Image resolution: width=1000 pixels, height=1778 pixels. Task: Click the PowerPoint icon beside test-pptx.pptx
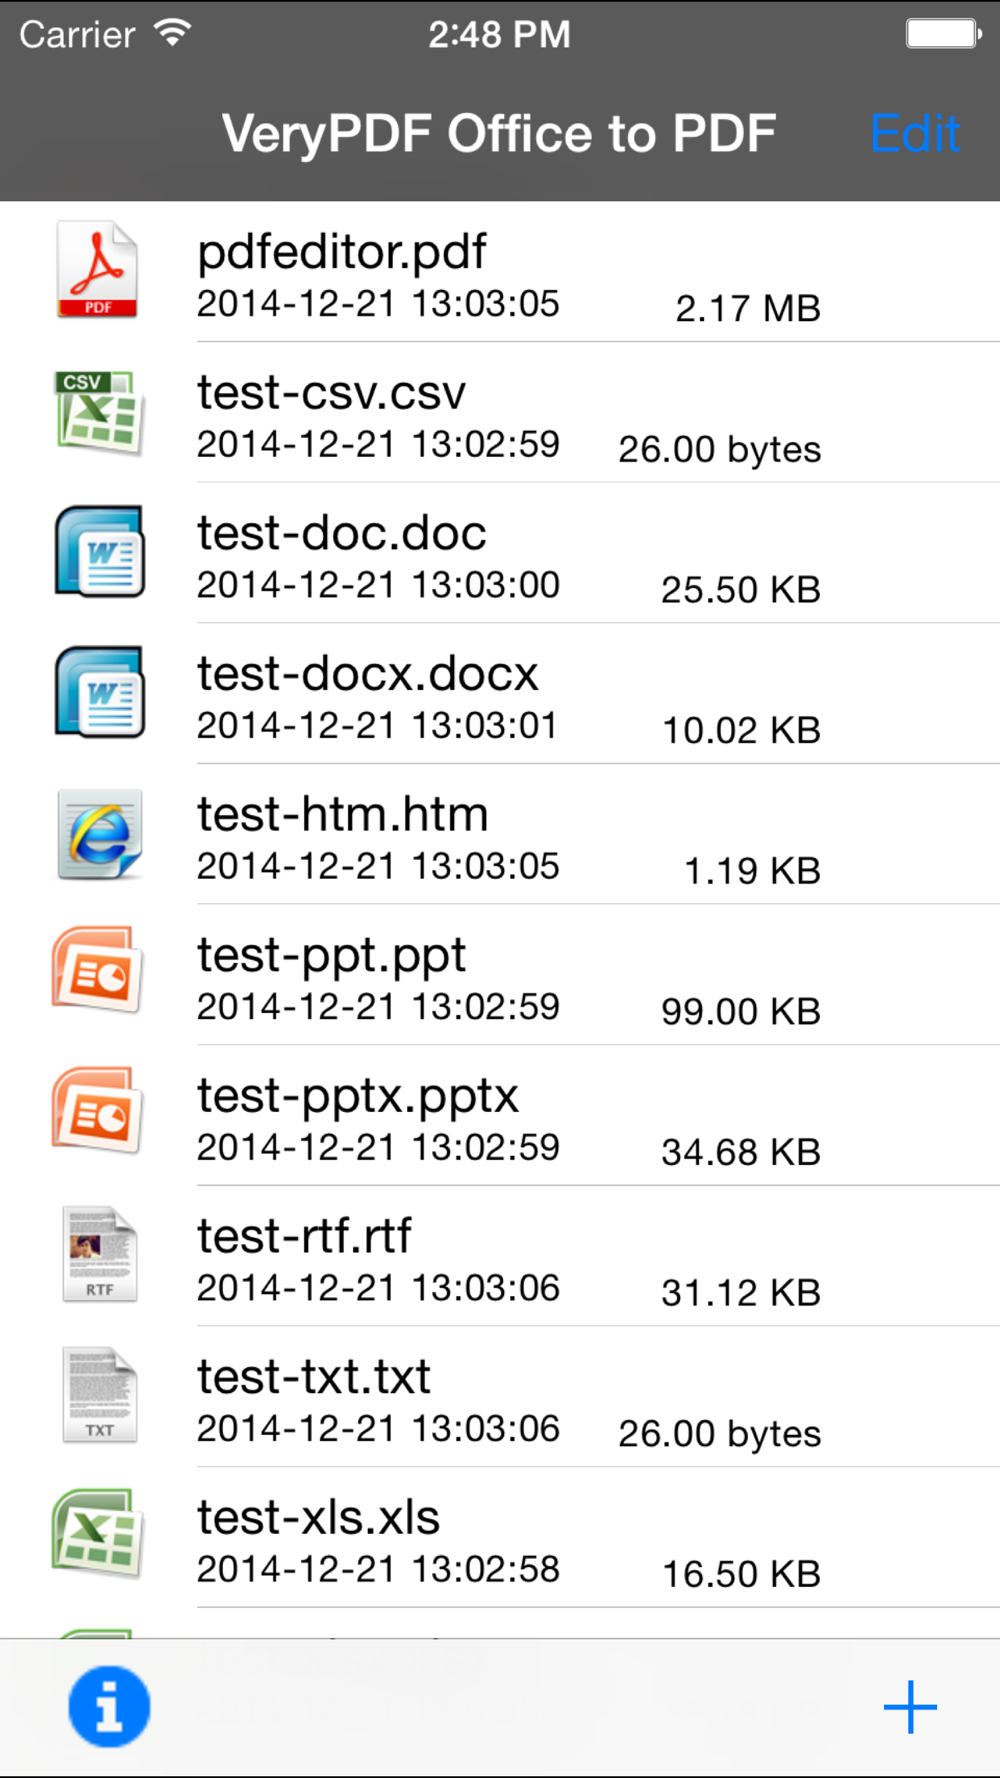coord(97,1111)
